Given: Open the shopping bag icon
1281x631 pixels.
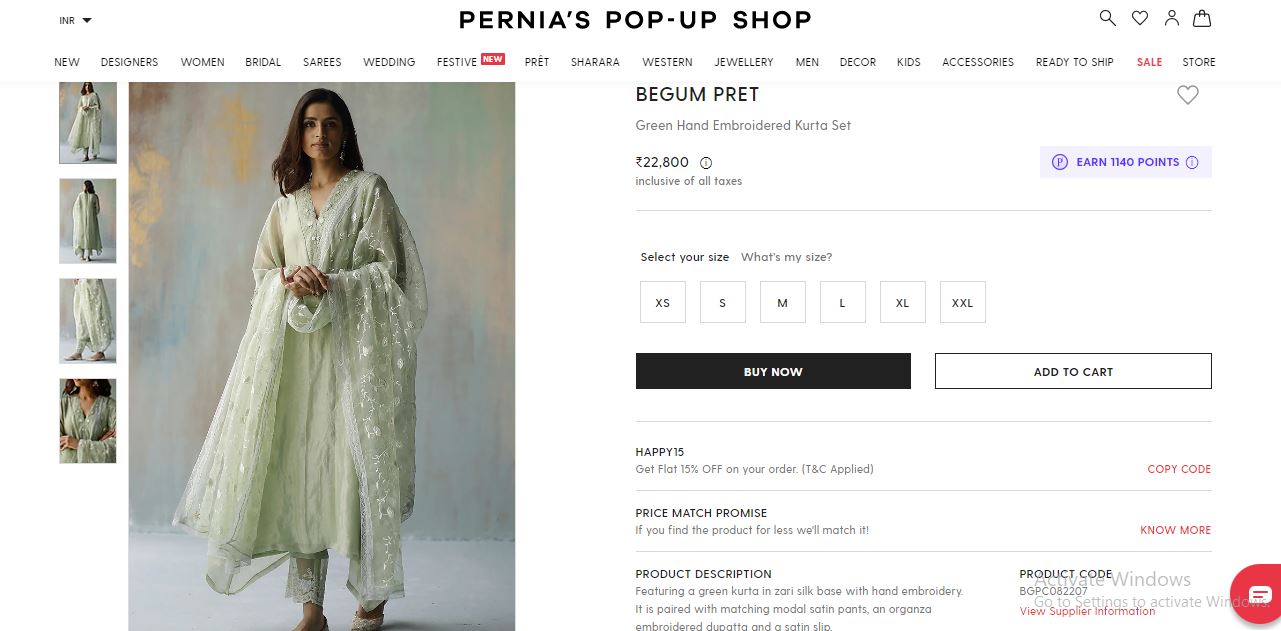Looking at the screenshot, I should click(x=1202, y=18).
